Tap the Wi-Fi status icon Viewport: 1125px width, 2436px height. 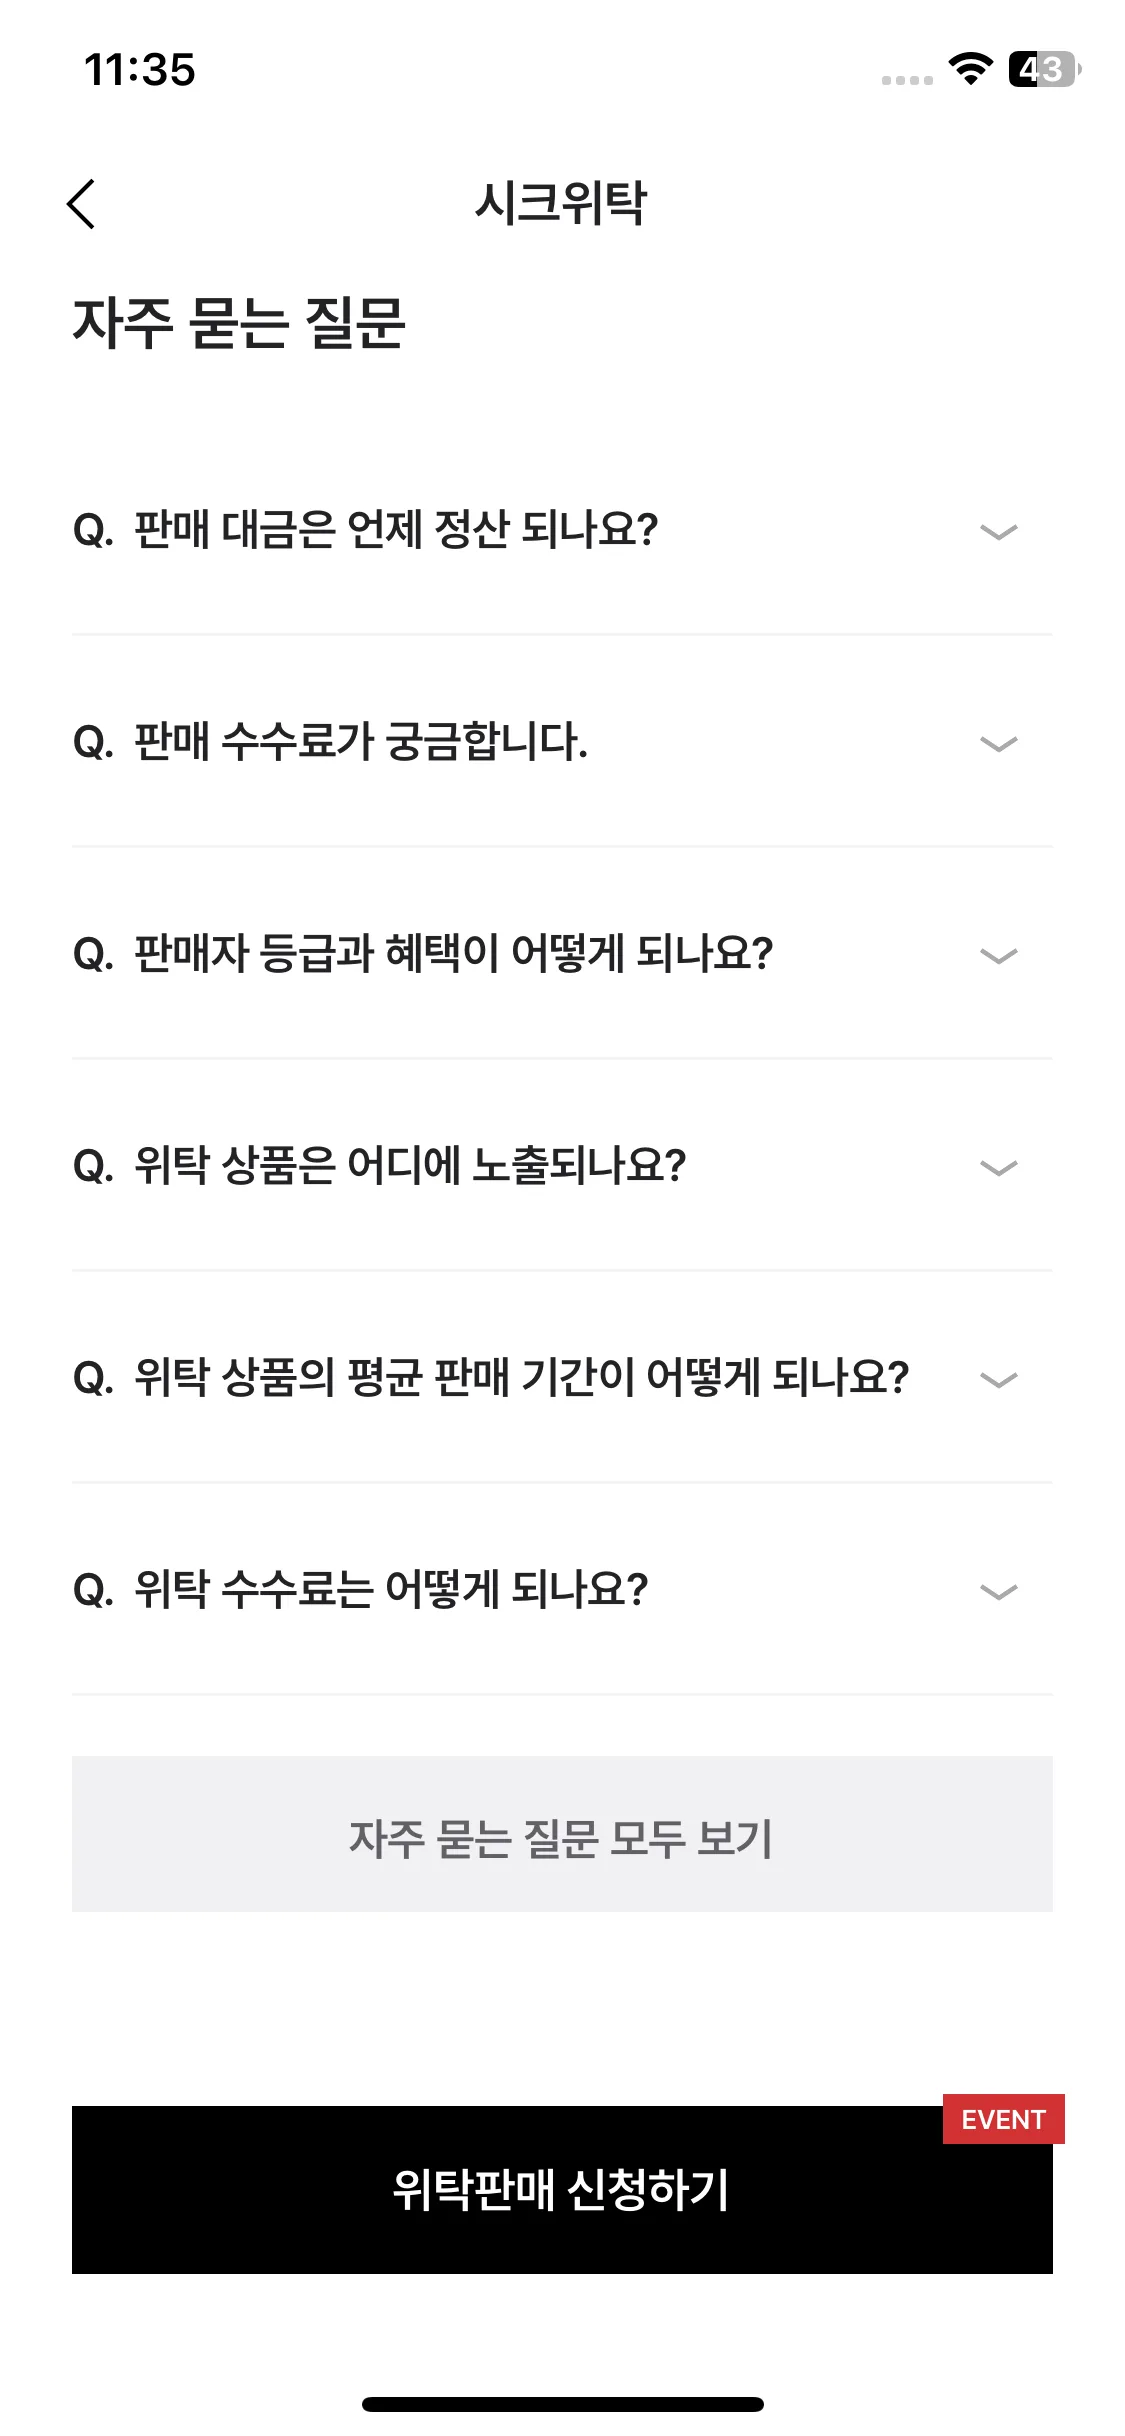coord(970,69)
